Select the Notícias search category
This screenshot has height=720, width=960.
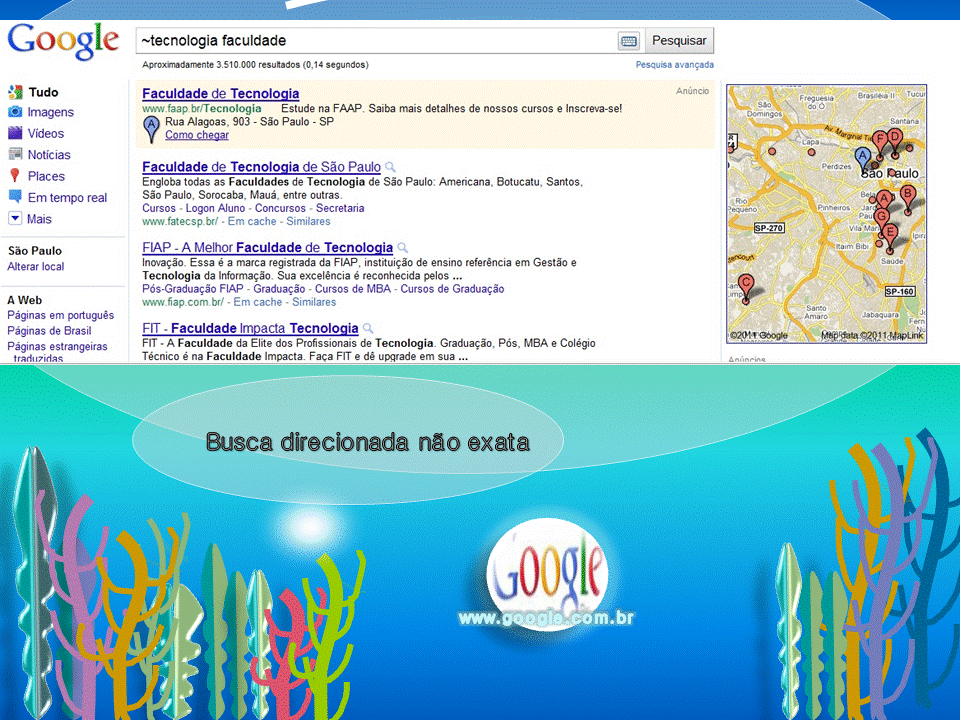(x=49, y=155)
